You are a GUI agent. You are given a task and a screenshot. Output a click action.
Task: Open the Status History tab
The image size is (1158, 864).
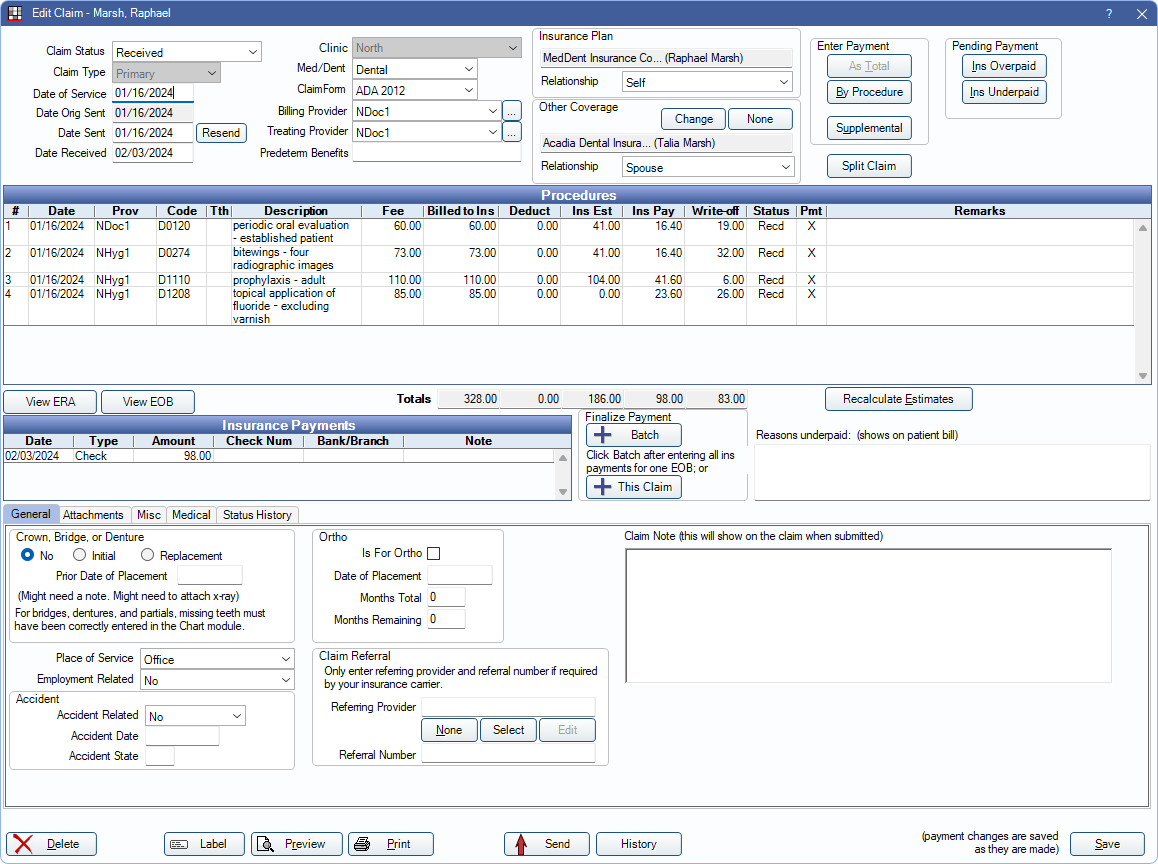tap(257, 515)
